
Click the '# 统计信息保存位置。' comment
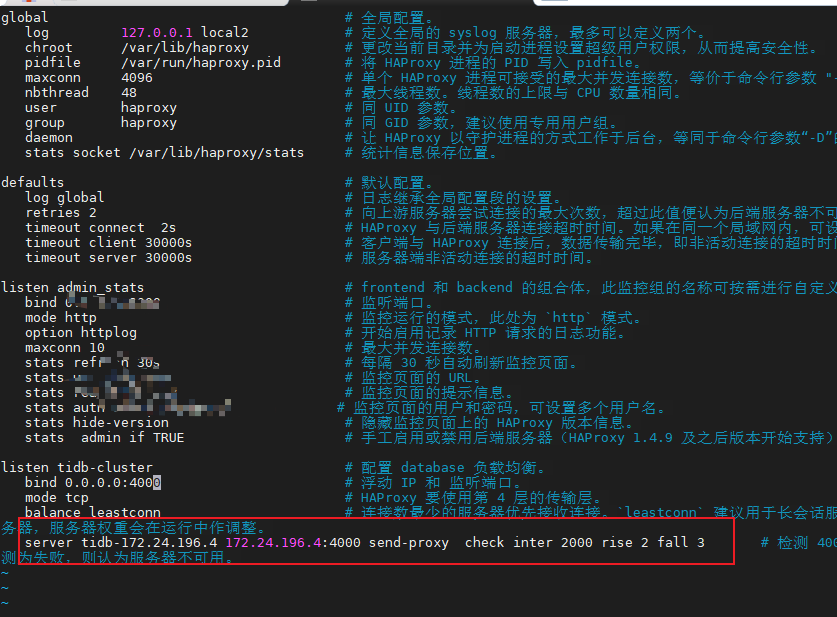[422, 153]
